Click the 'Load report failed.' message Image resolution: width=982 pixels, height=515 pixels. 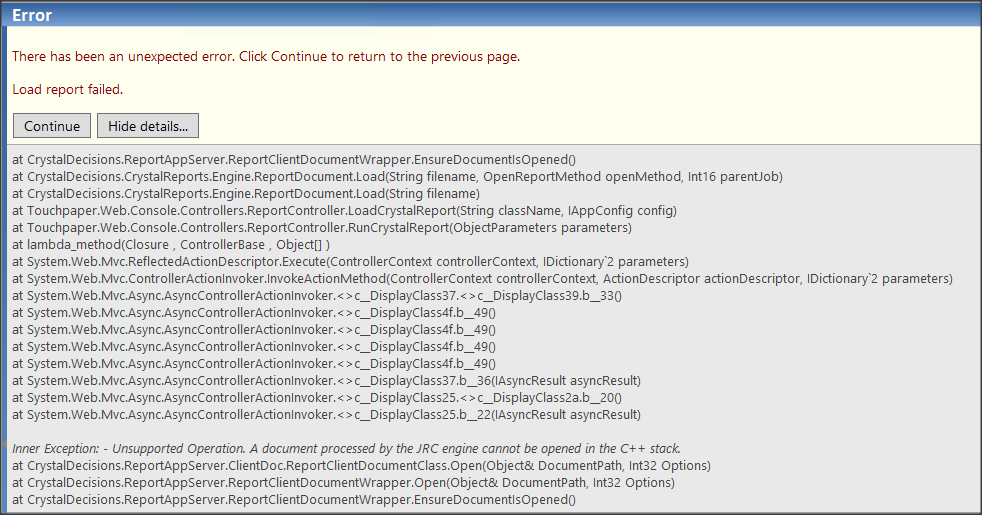click(x=68, y=89)
